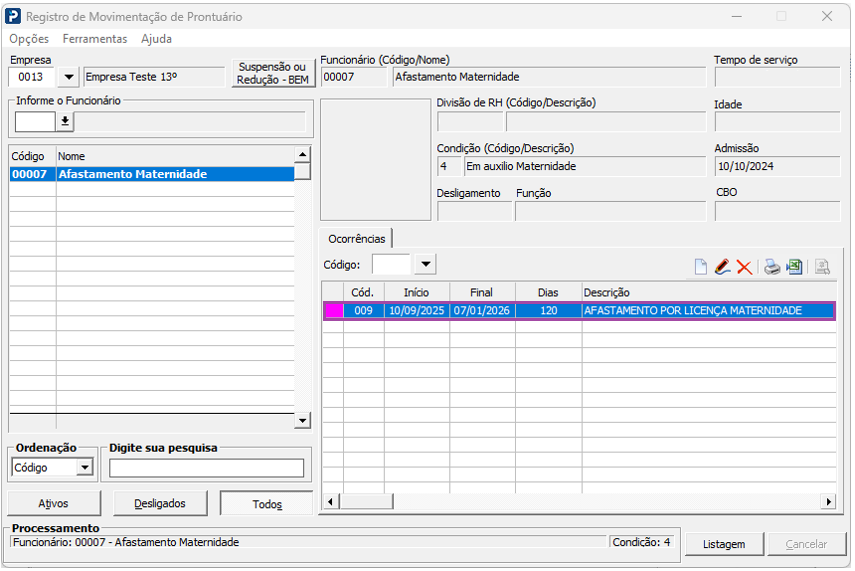Delete occurrence with the red X icon
Image resolution: width=855 pixels, height=571 pixels.
744,267
